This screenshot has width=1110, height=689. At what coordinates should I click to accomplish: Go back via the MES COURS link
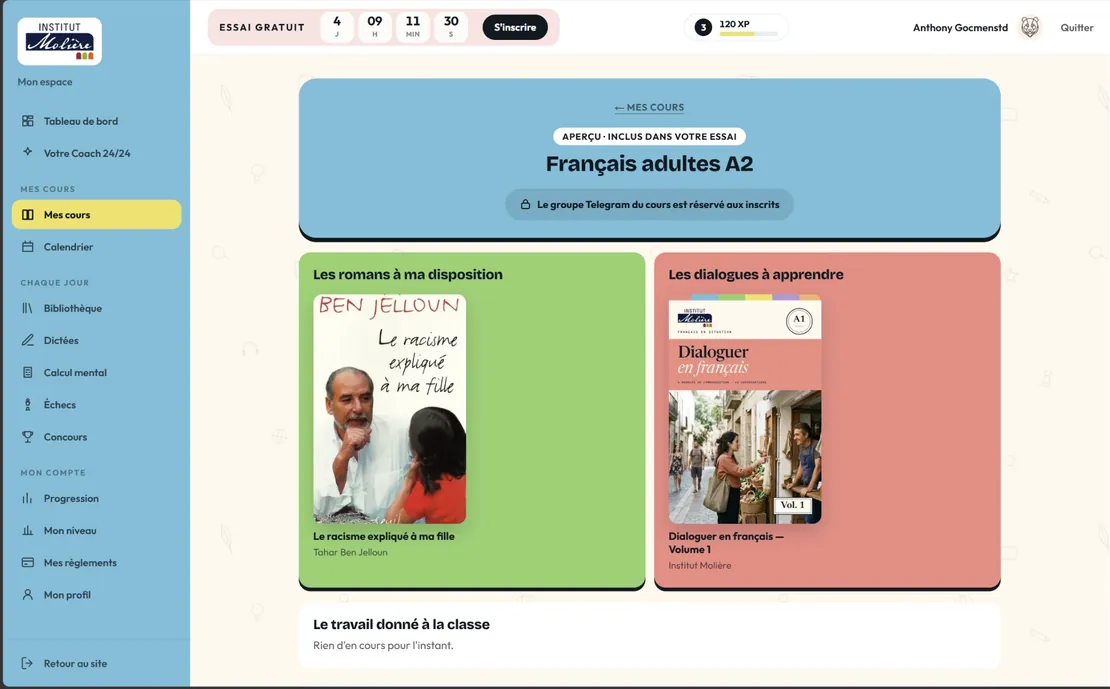649,108
